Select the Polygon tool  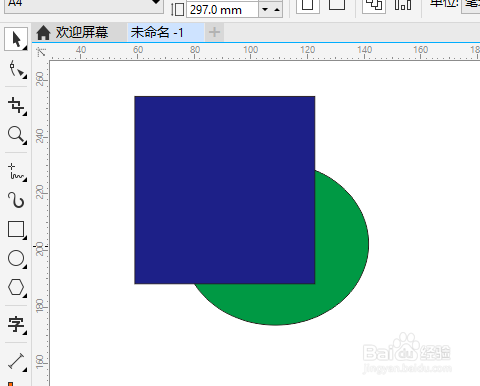click(17, 287)
